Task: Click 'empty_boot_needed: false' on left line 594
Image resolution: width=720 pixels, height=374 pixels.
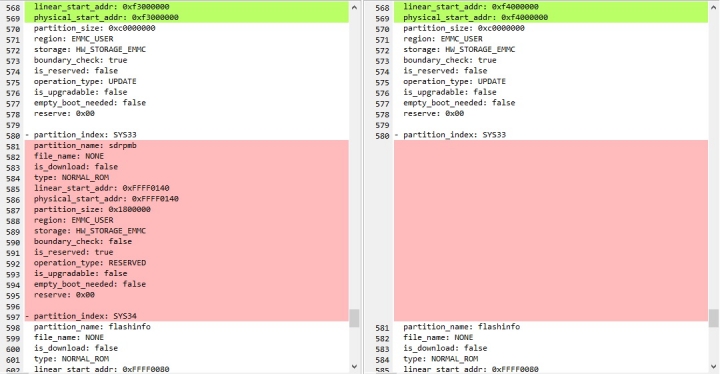Action: pyautogui.click(x=90, y=284)
